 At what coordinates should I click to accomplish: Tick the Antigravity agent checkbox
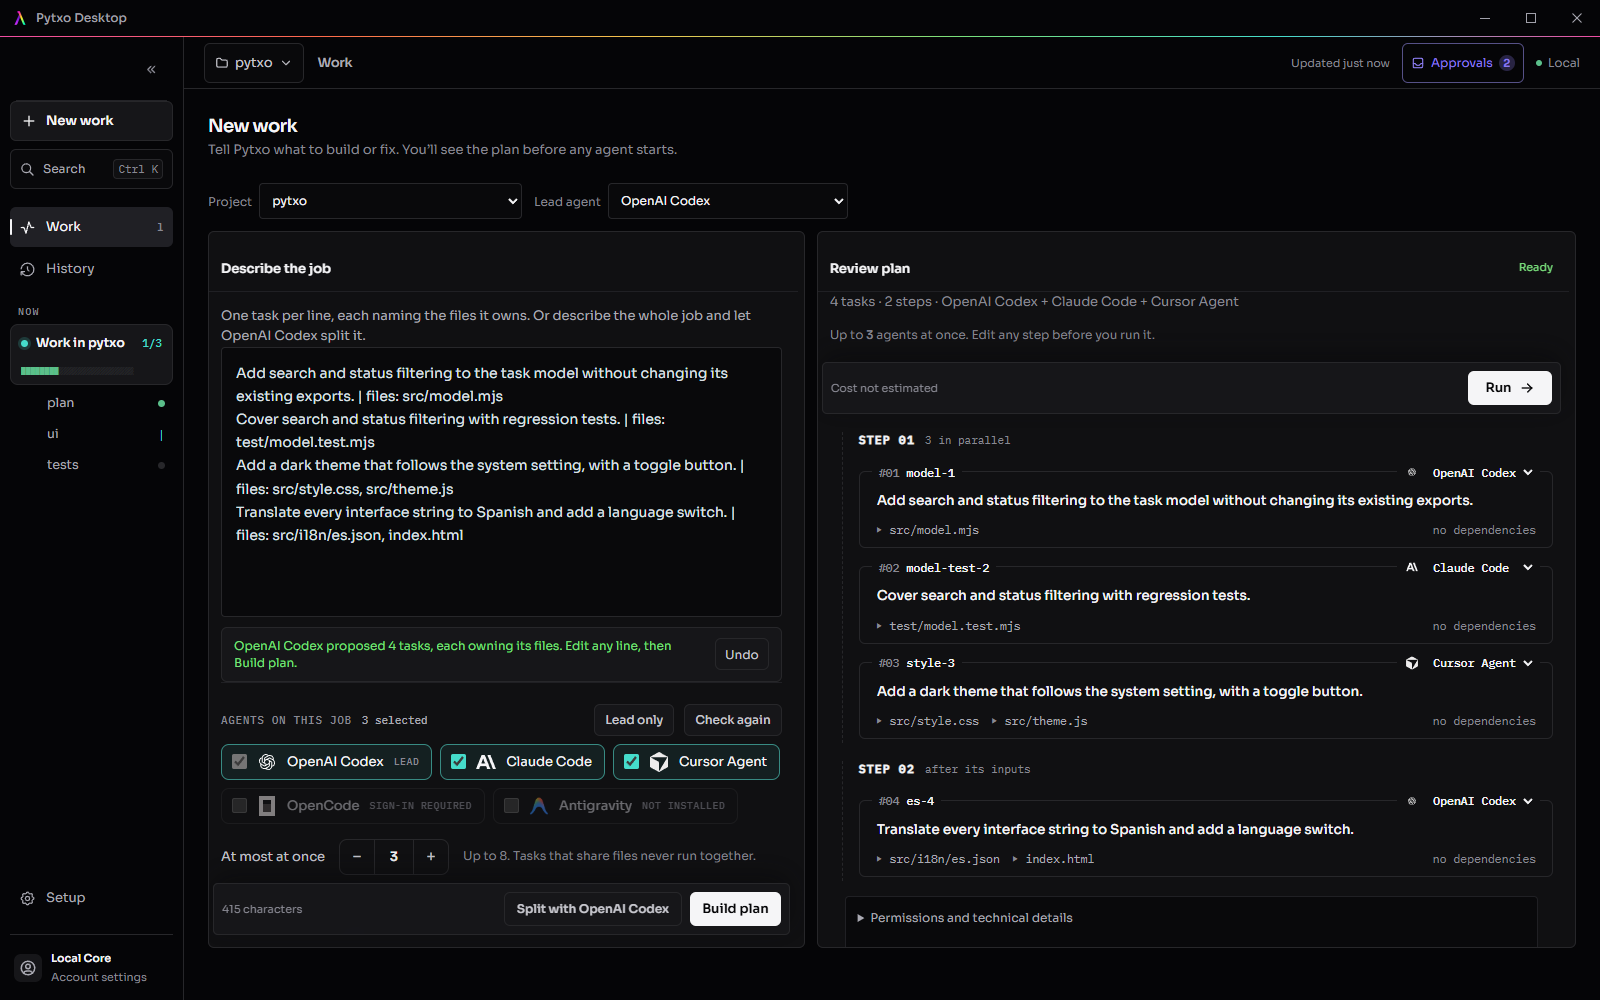[512, 806]
